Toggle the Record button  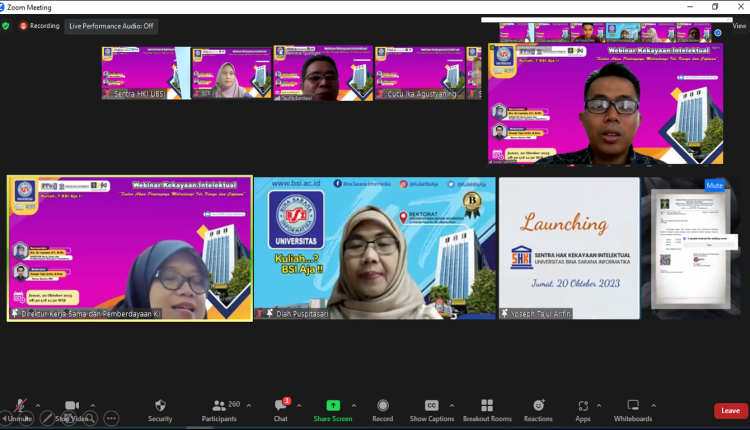click(x=383, y=411)
